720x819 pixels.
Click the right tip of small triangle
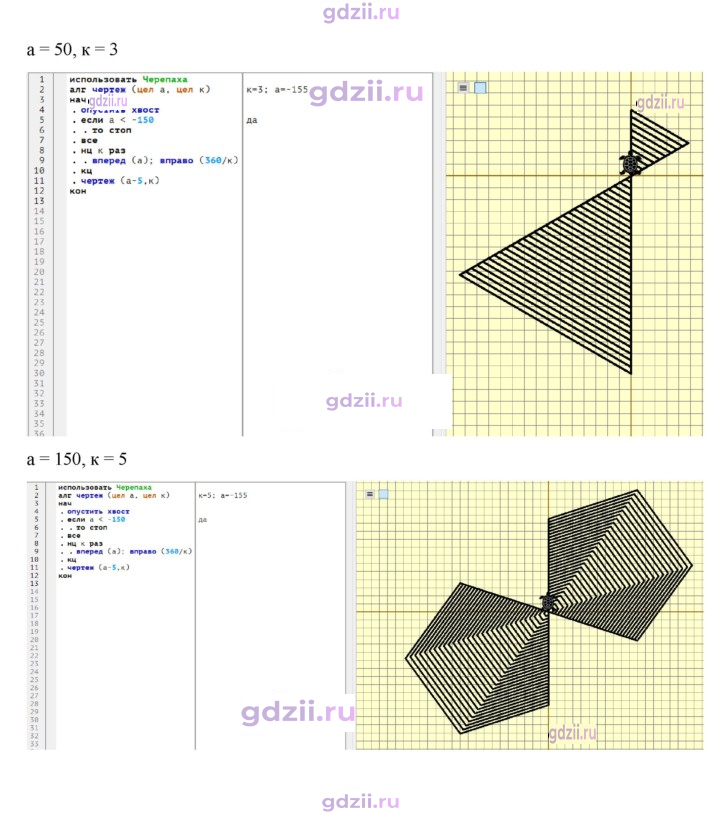[688, 142]
